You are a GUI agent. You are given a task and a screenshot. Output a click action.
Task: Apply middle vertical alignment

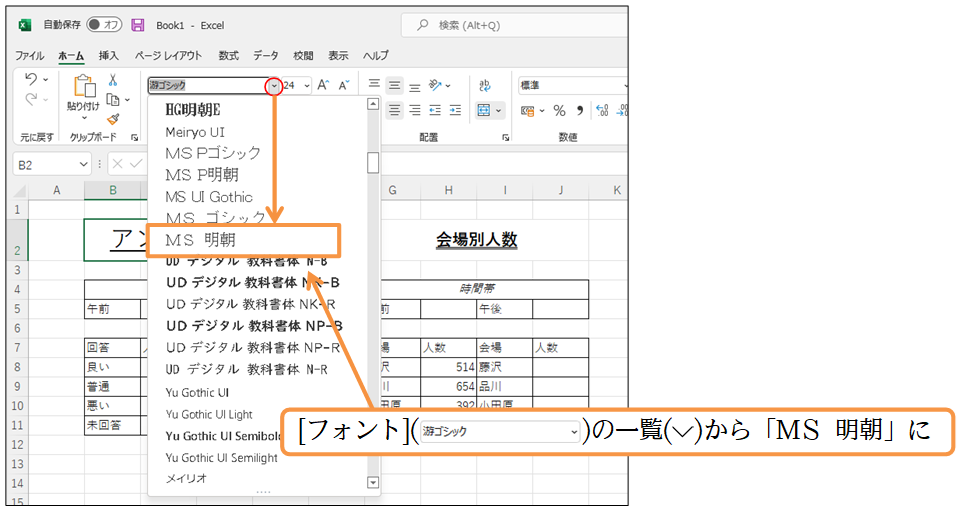pos(395,85)
